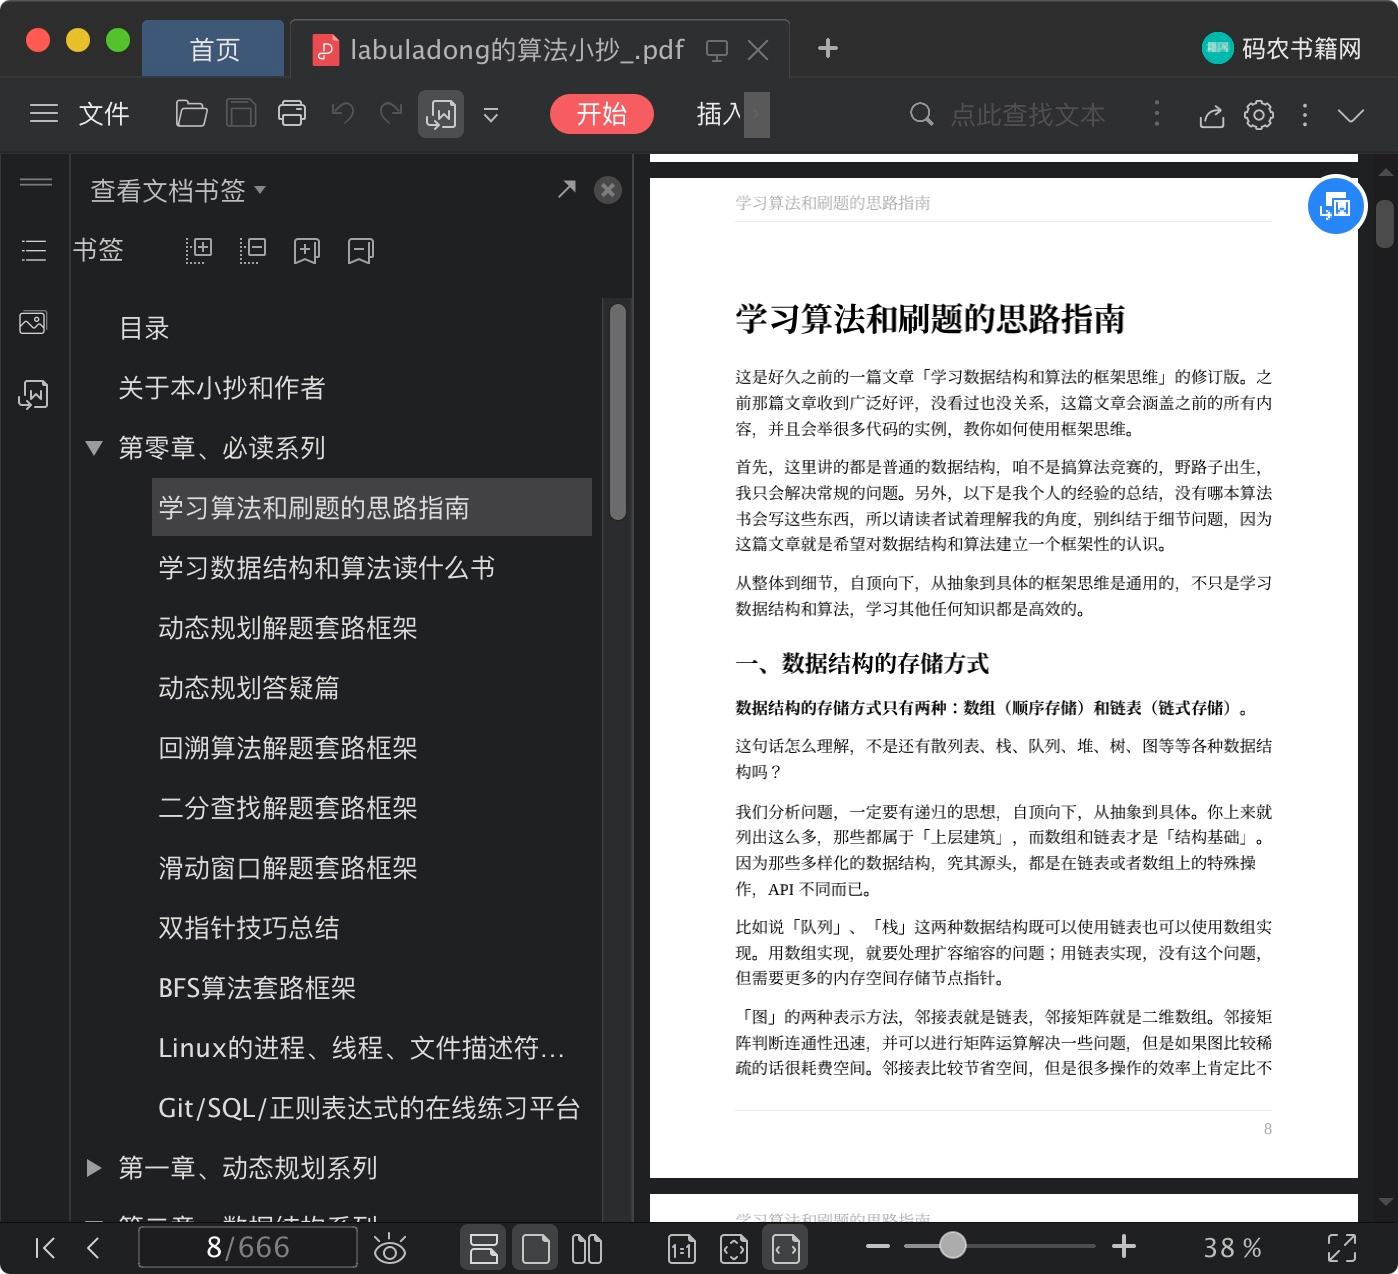Click the 点此查找文本 search field
The height and width of the screenshot is (1274, 1398).
(x=1027, y=115)
